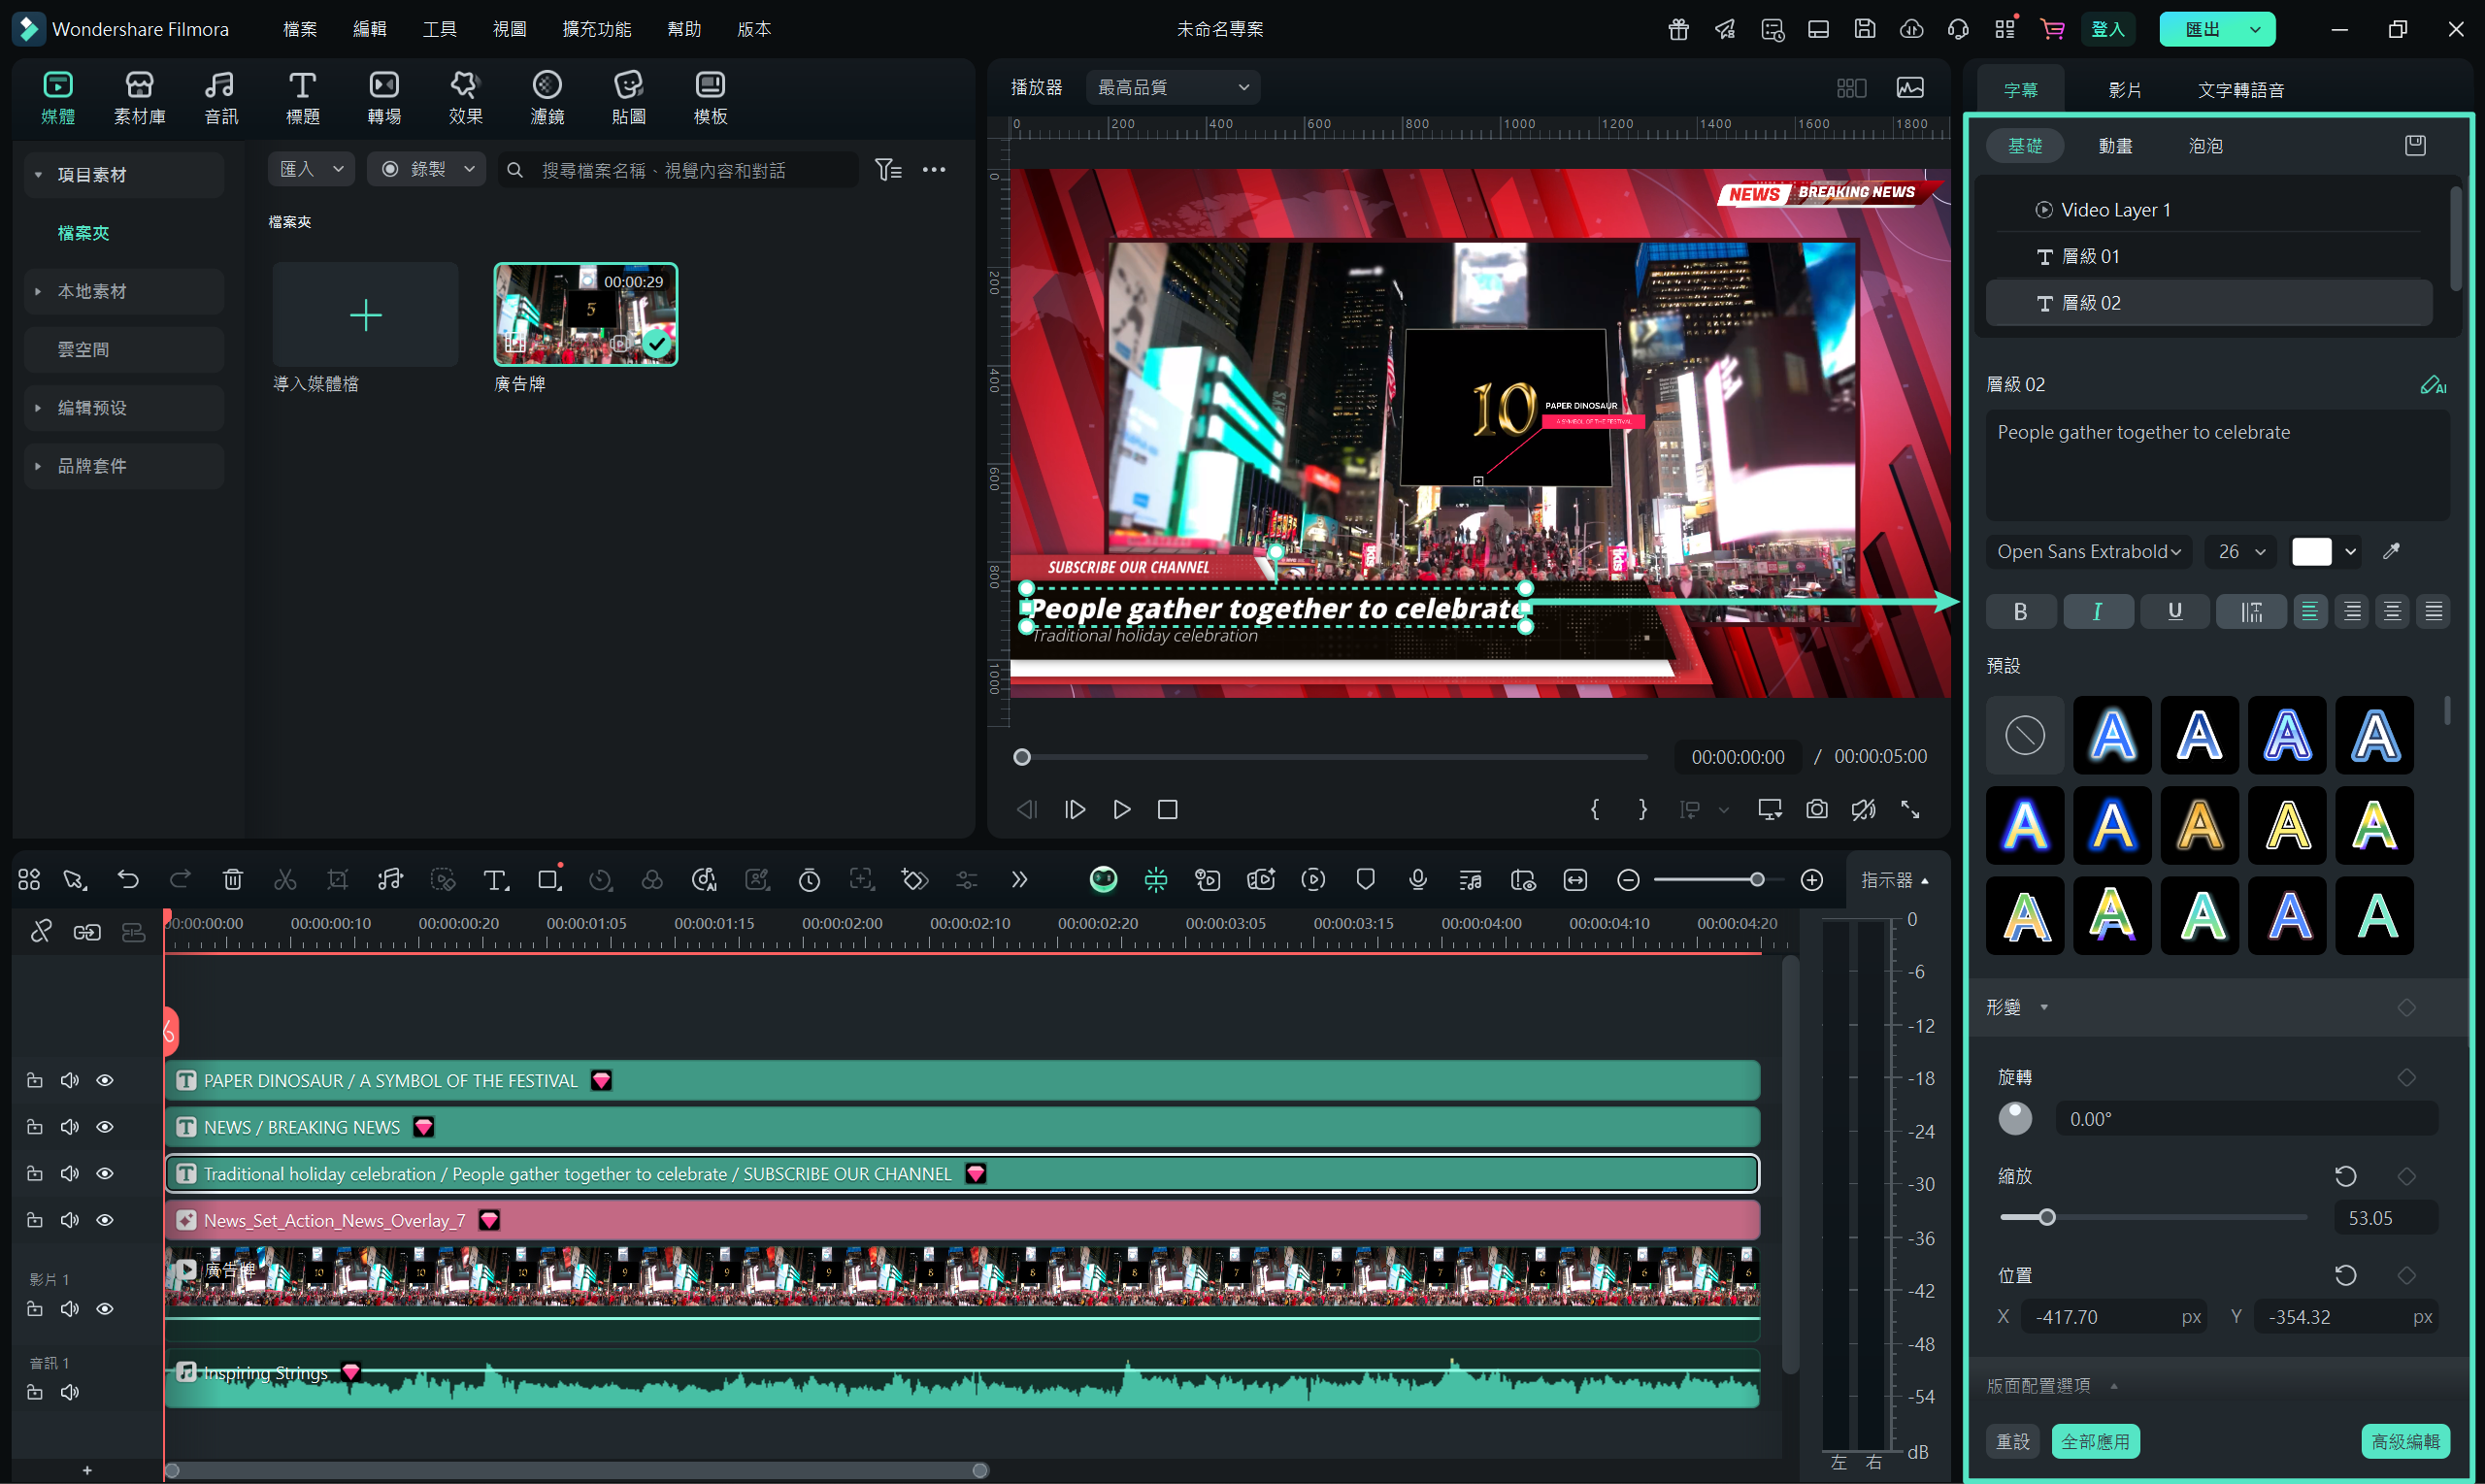Mute the Inspiring Strings audio track
2485x1484 pixels.
click(70, 1392)
